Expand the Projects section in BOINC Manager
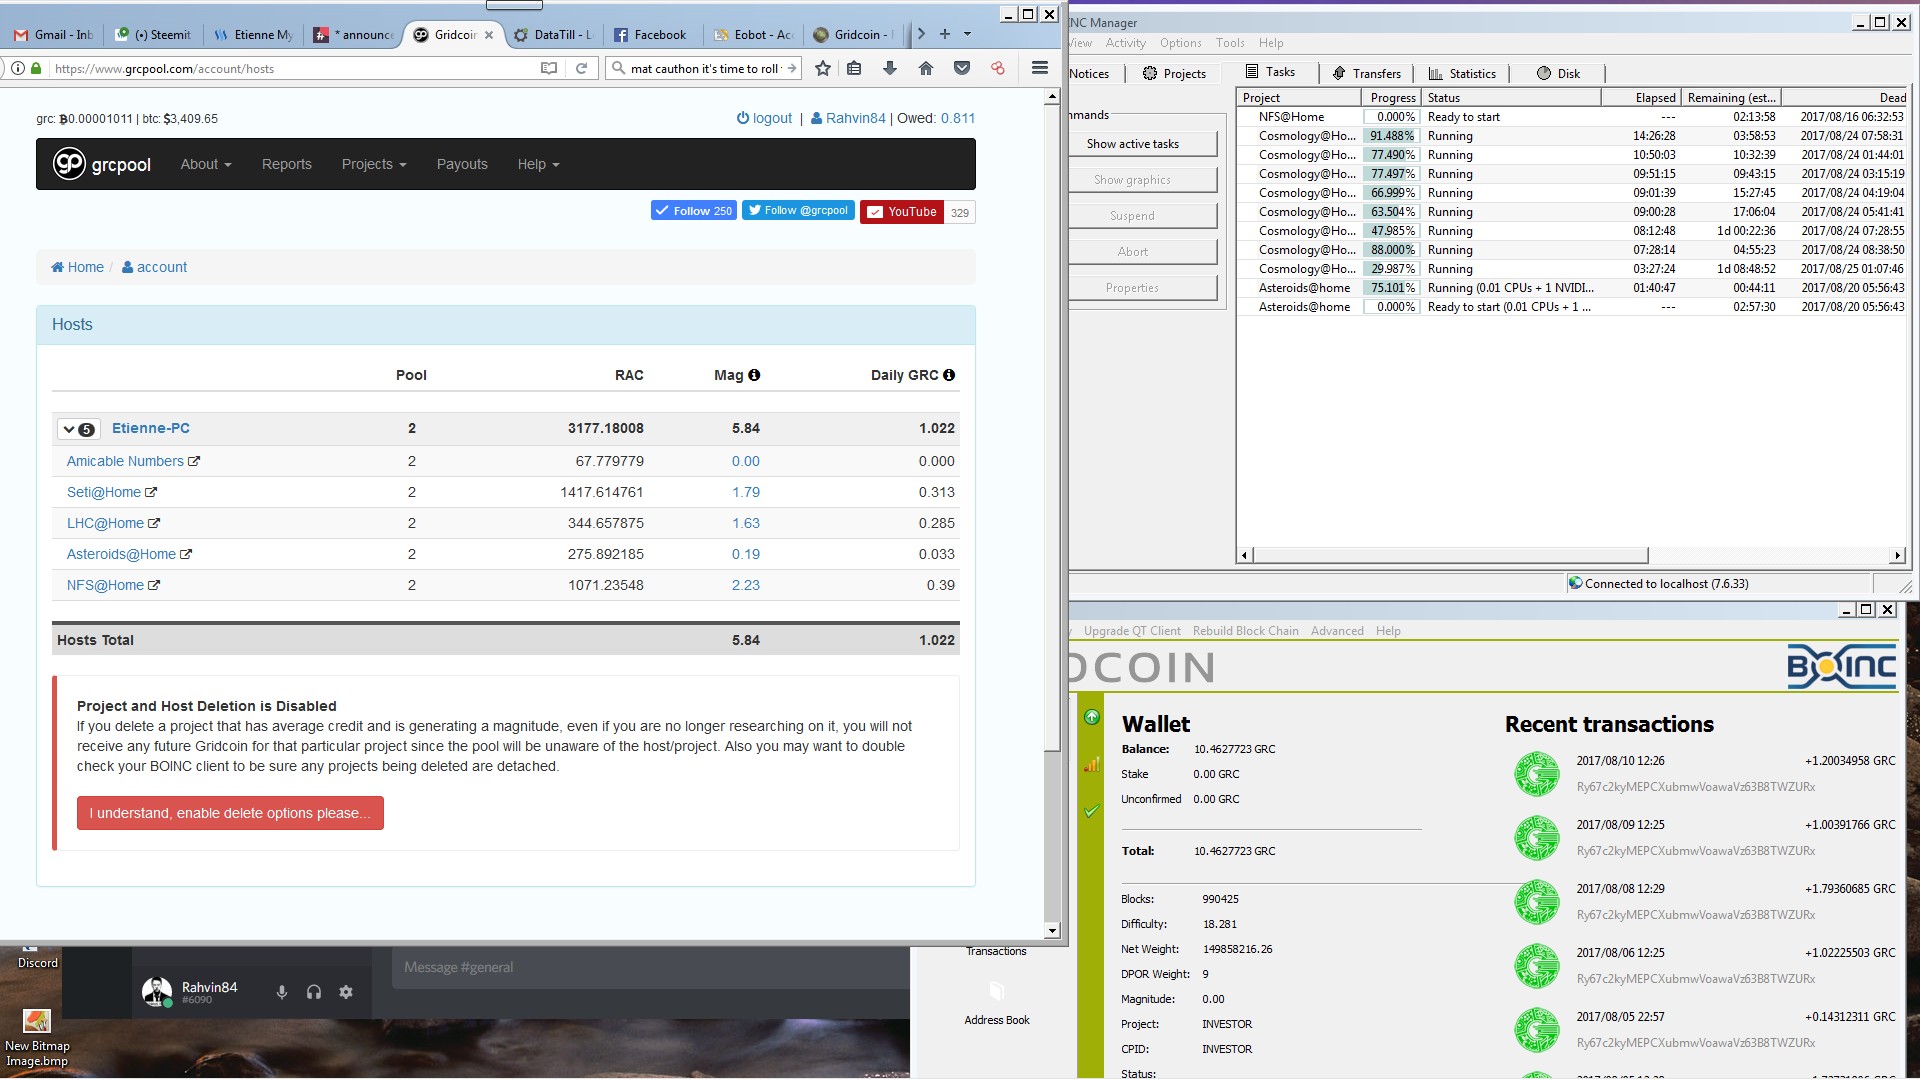 pos(1176,73)
